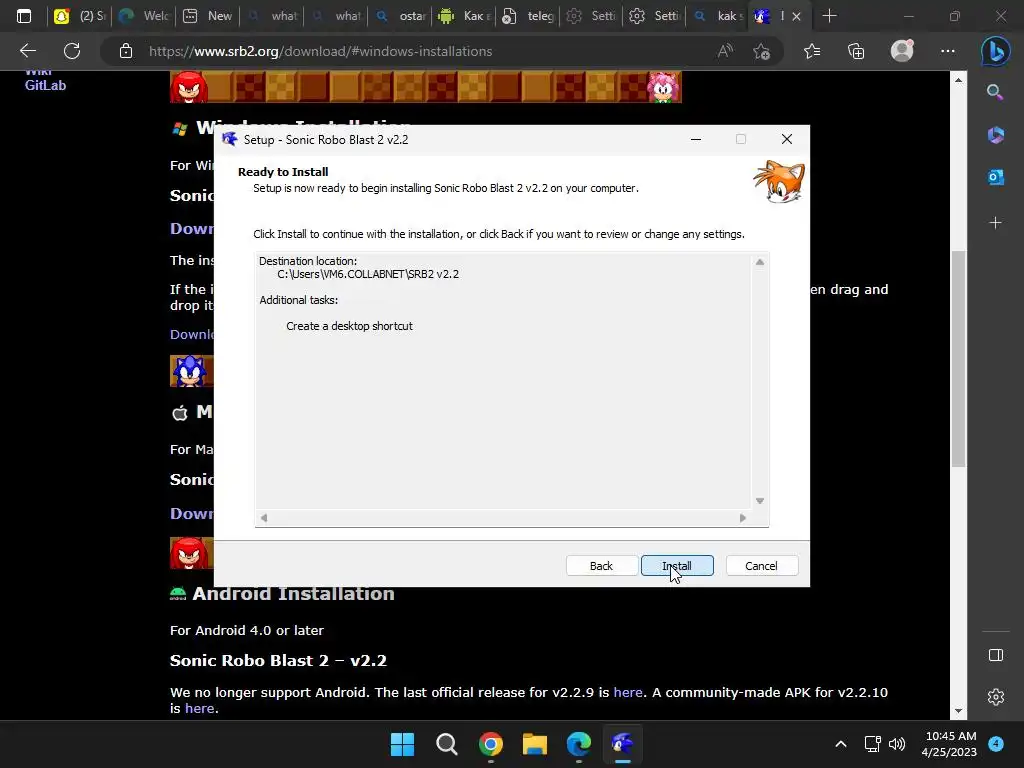The image size is (1024, 768).
Task: Open Edge Settings and more menu
Action: tap(948, 51)
